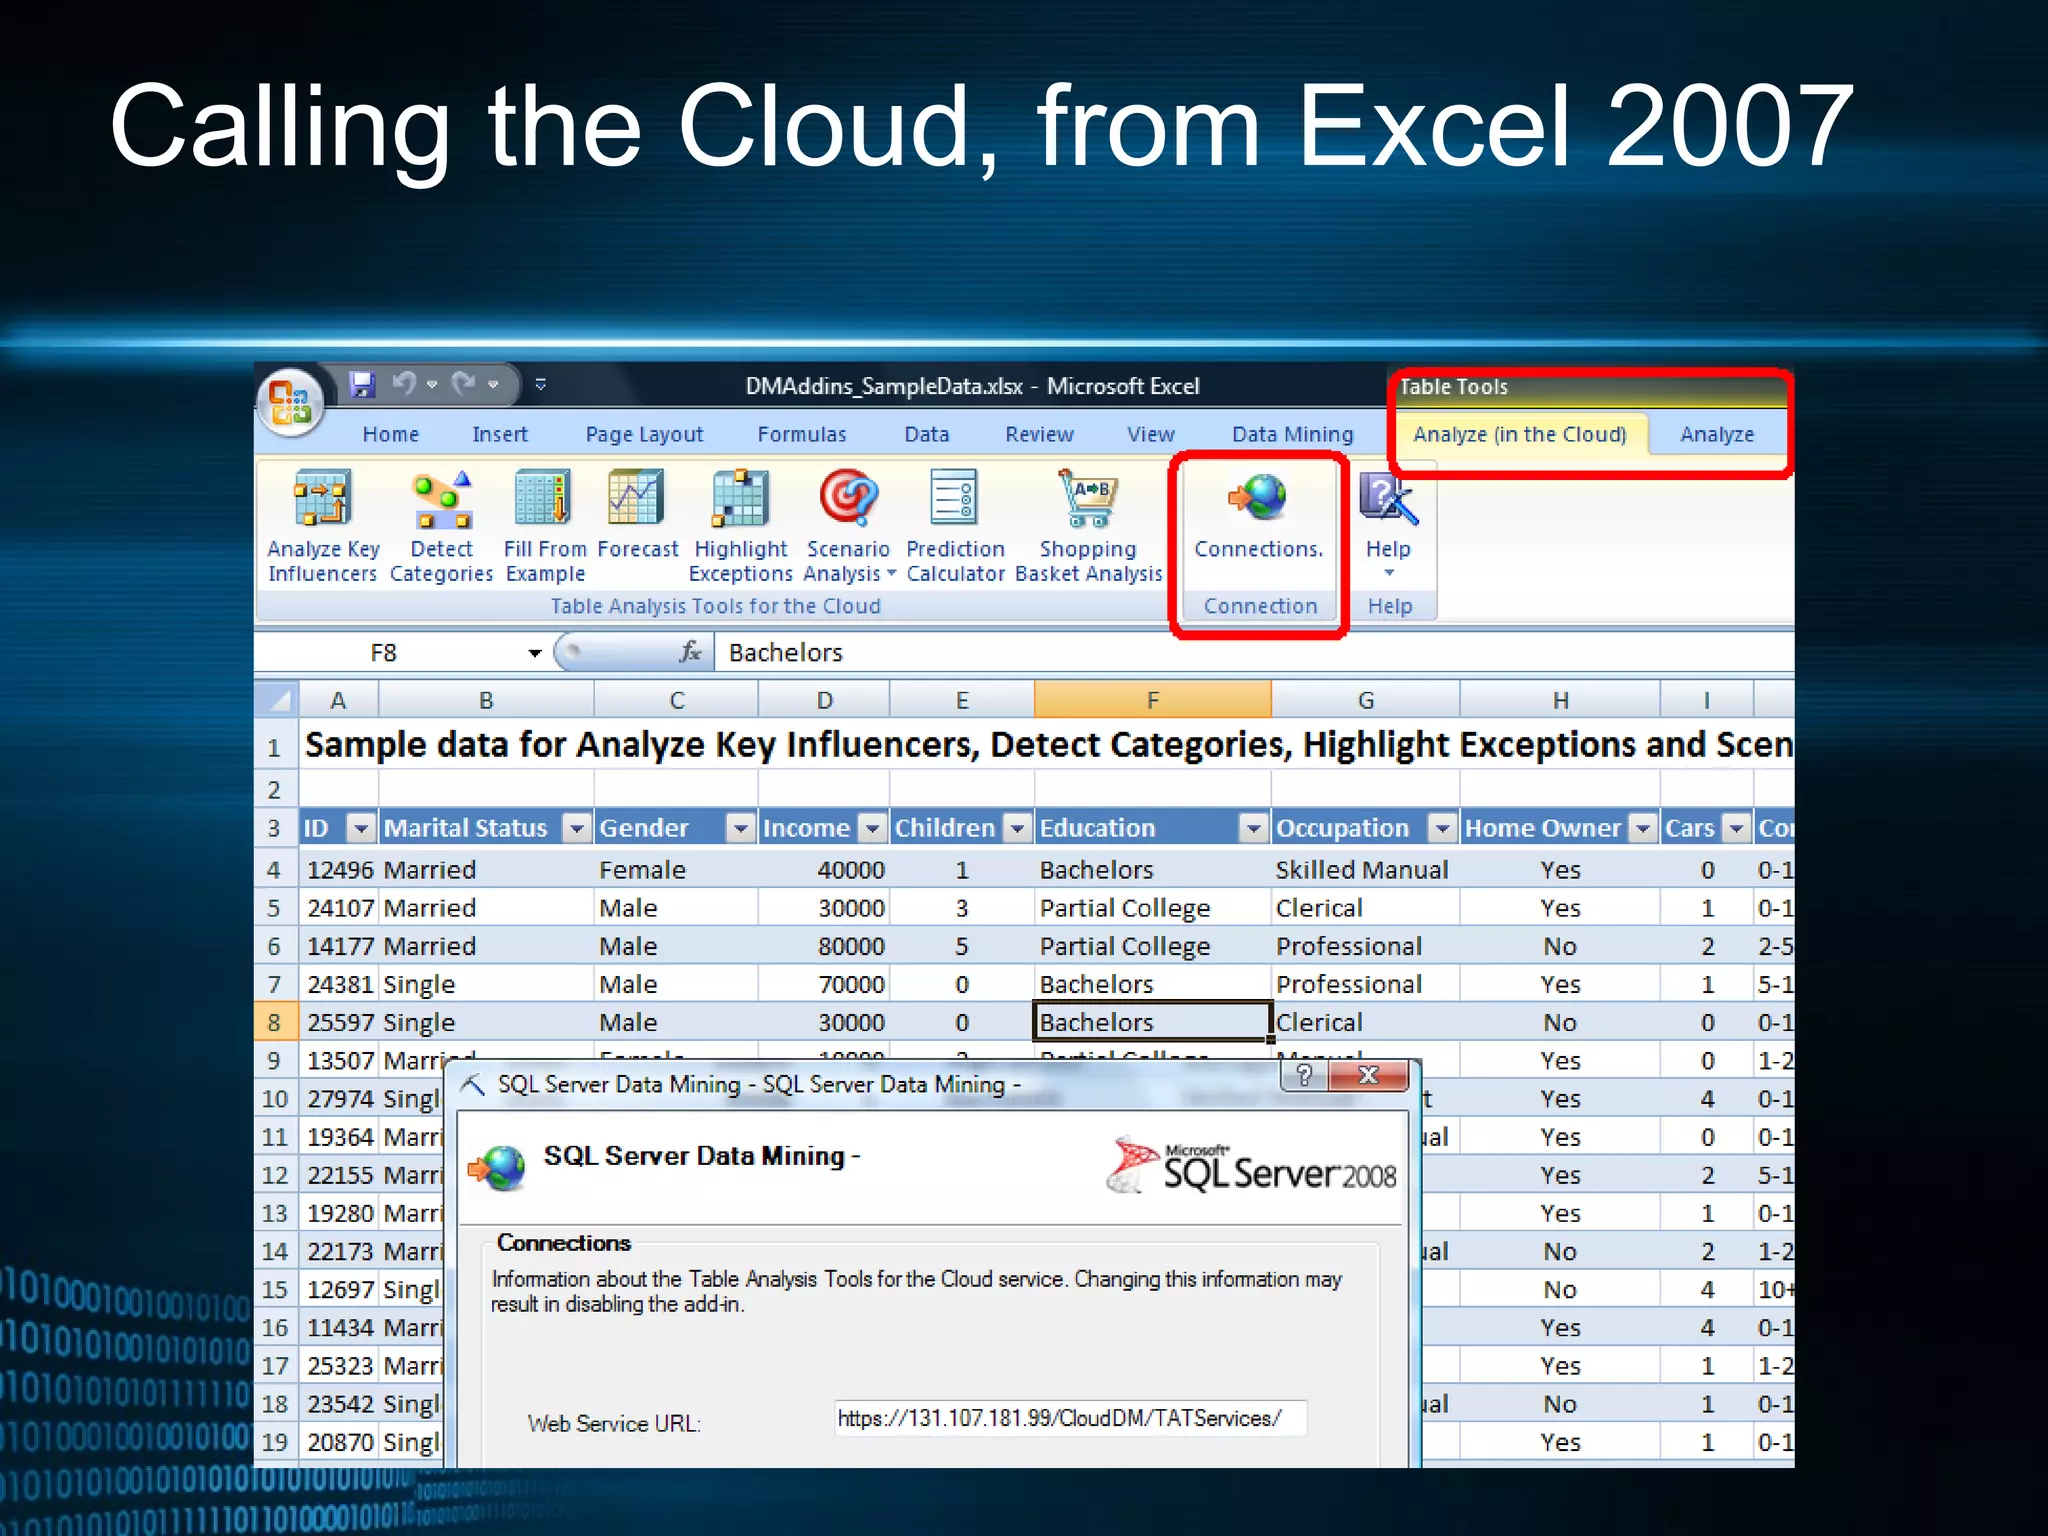
Task: Click the Highlight Exceptions icon
Action: pos(740,499)
